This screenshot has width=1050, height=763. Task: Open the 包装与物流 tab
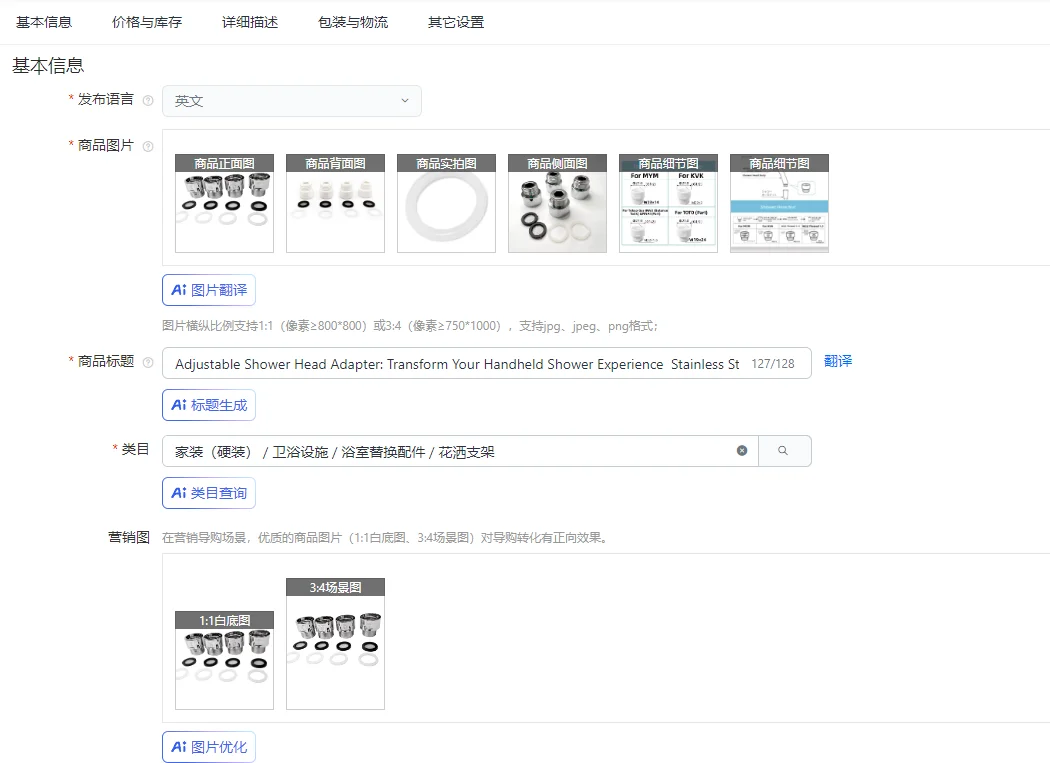click(353, 22)
